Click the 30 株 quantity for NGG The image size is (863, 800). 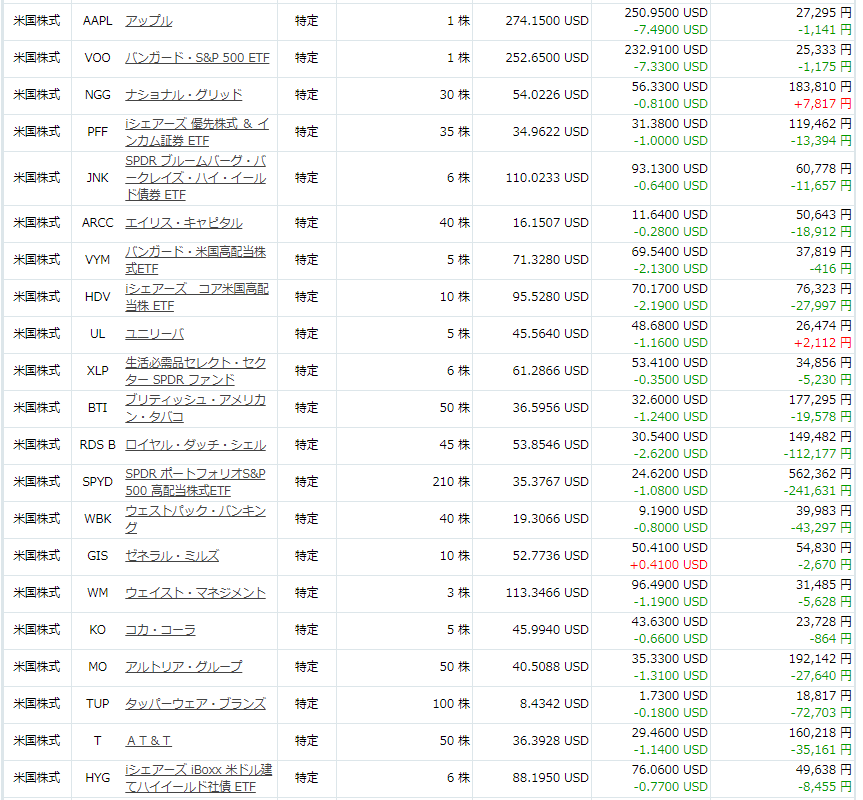coord(455,95)
